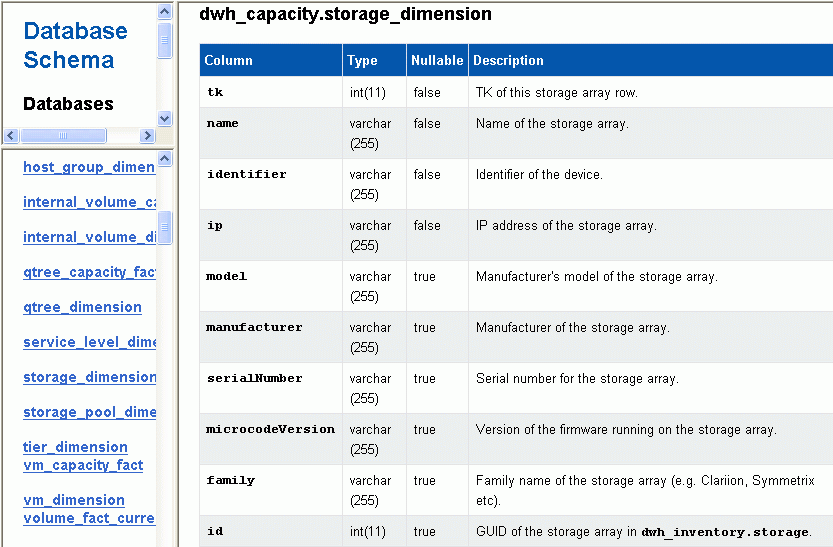Click the top frame's scroll down arrow
833x547 pixels.
(165, 119)
